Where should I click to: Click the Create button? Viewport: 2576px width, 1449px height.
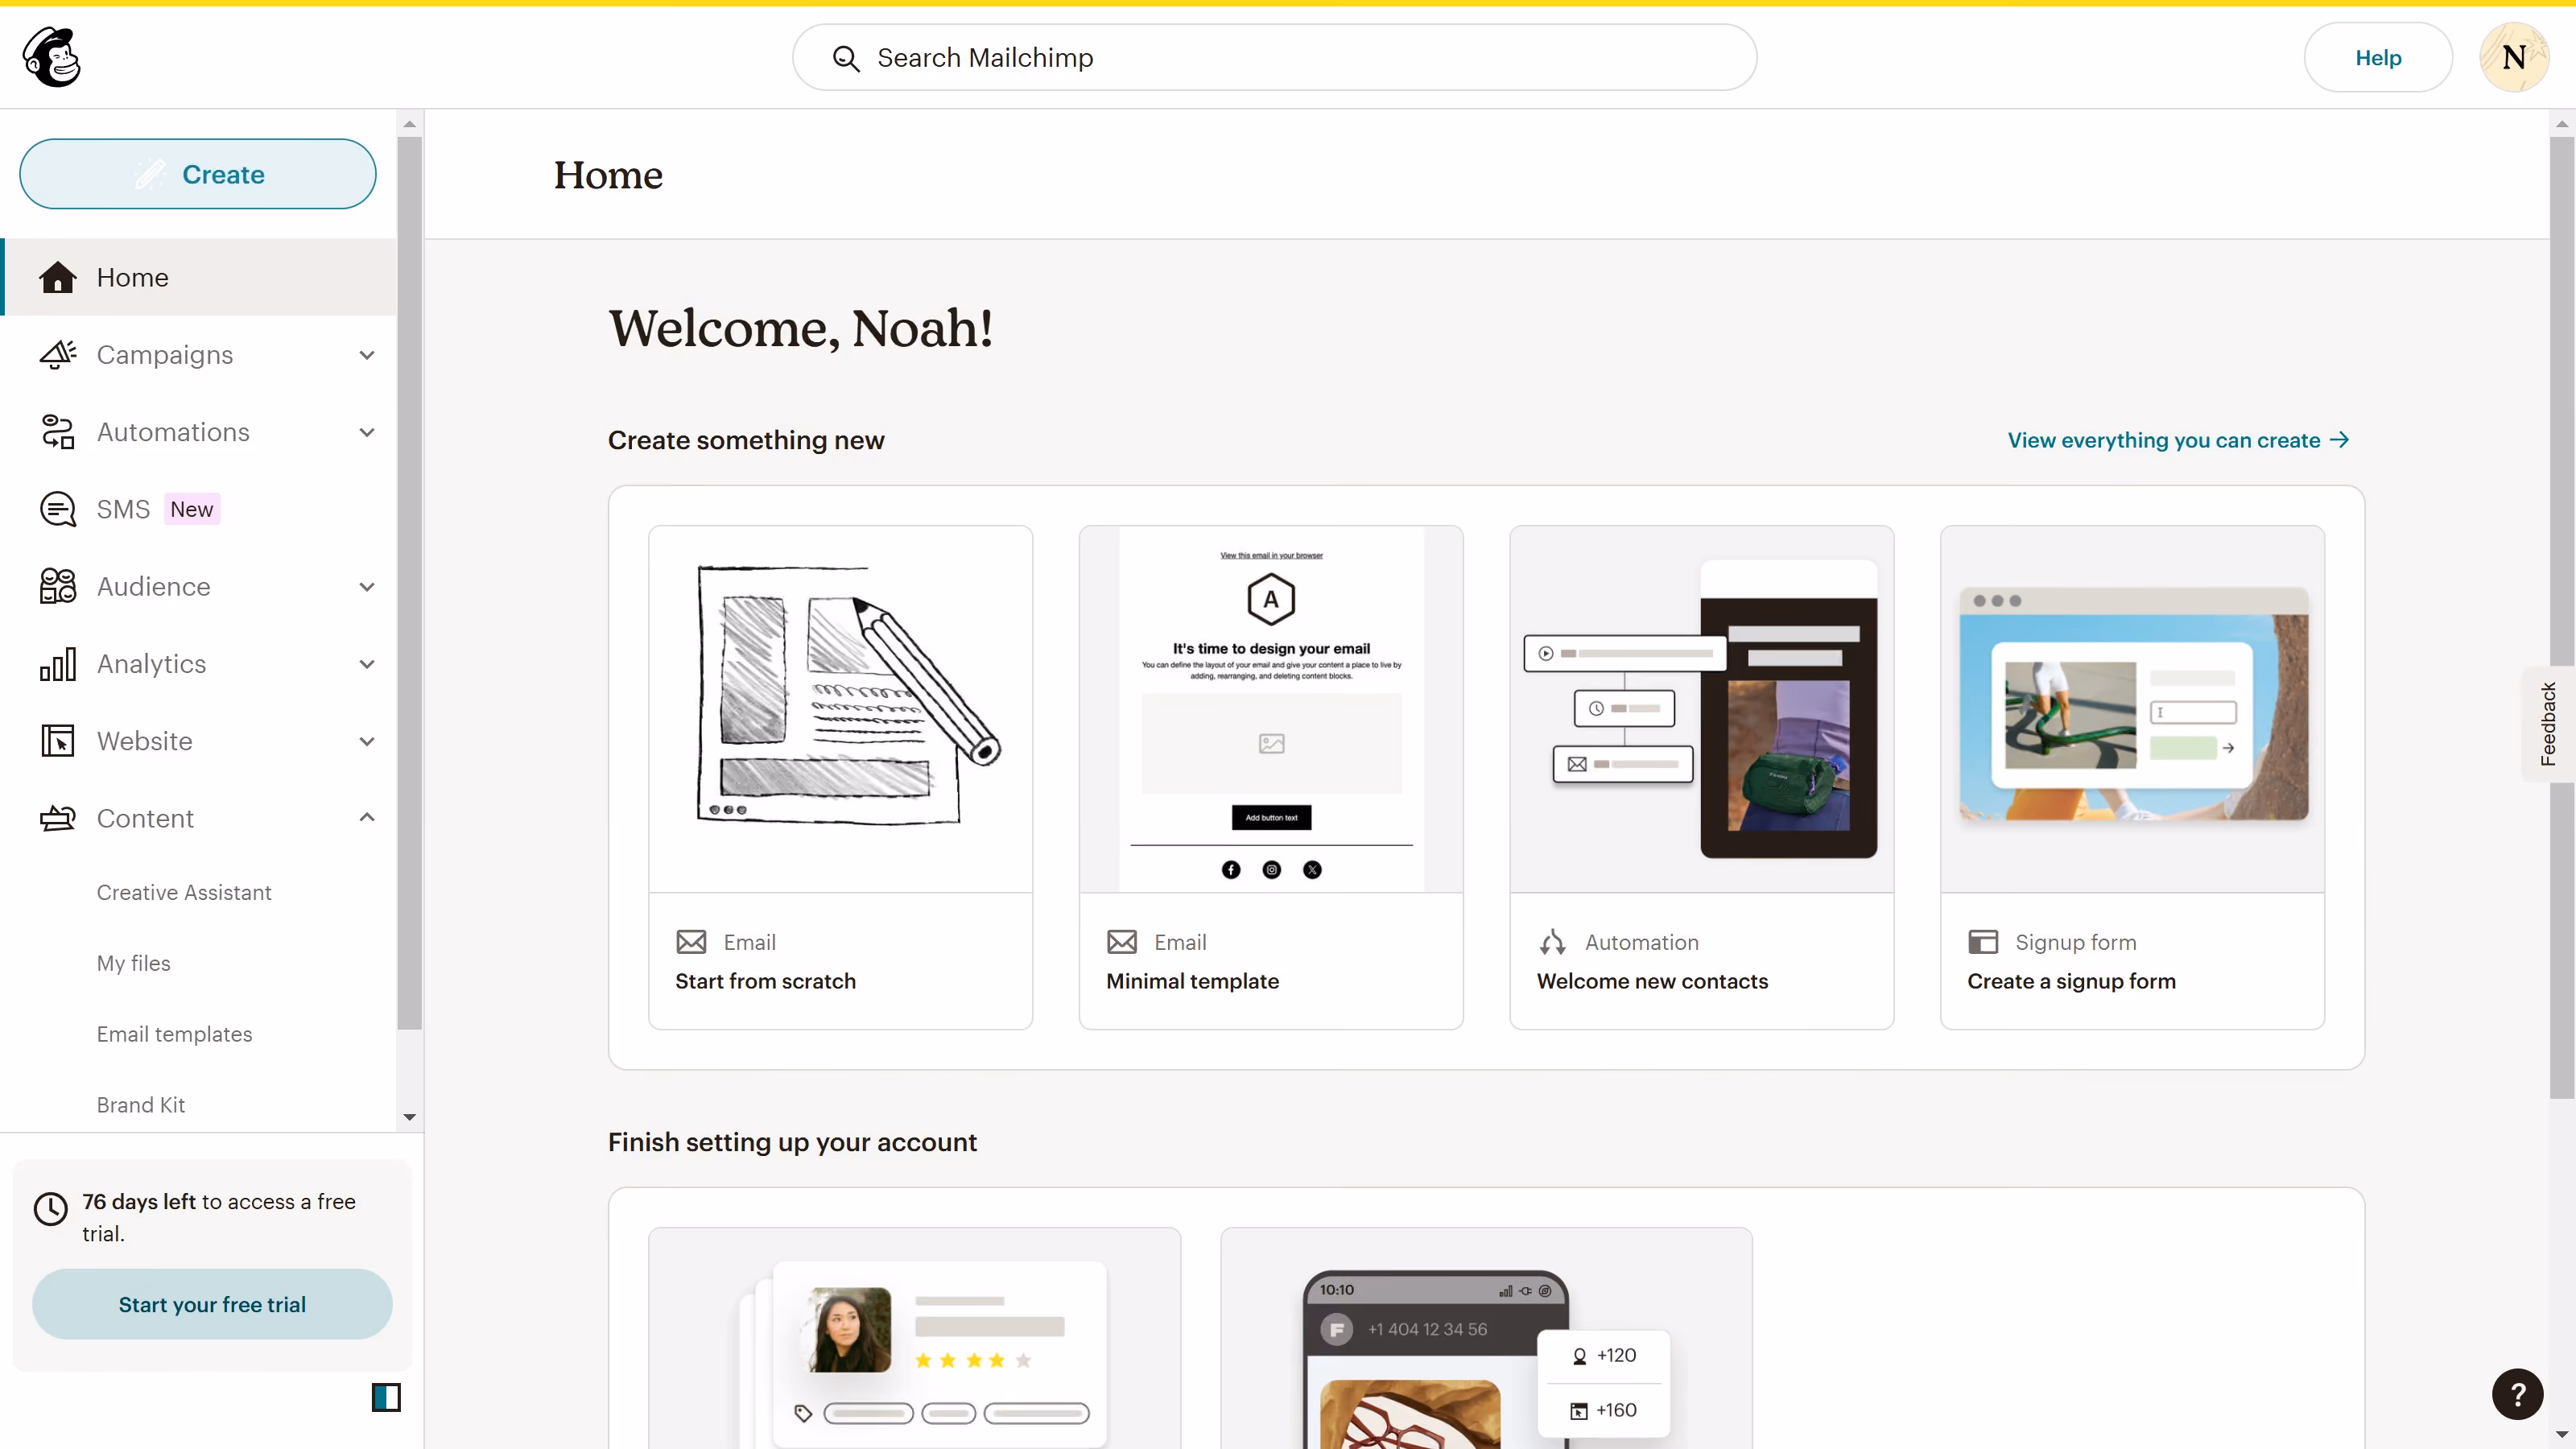[x=198, y=174]
